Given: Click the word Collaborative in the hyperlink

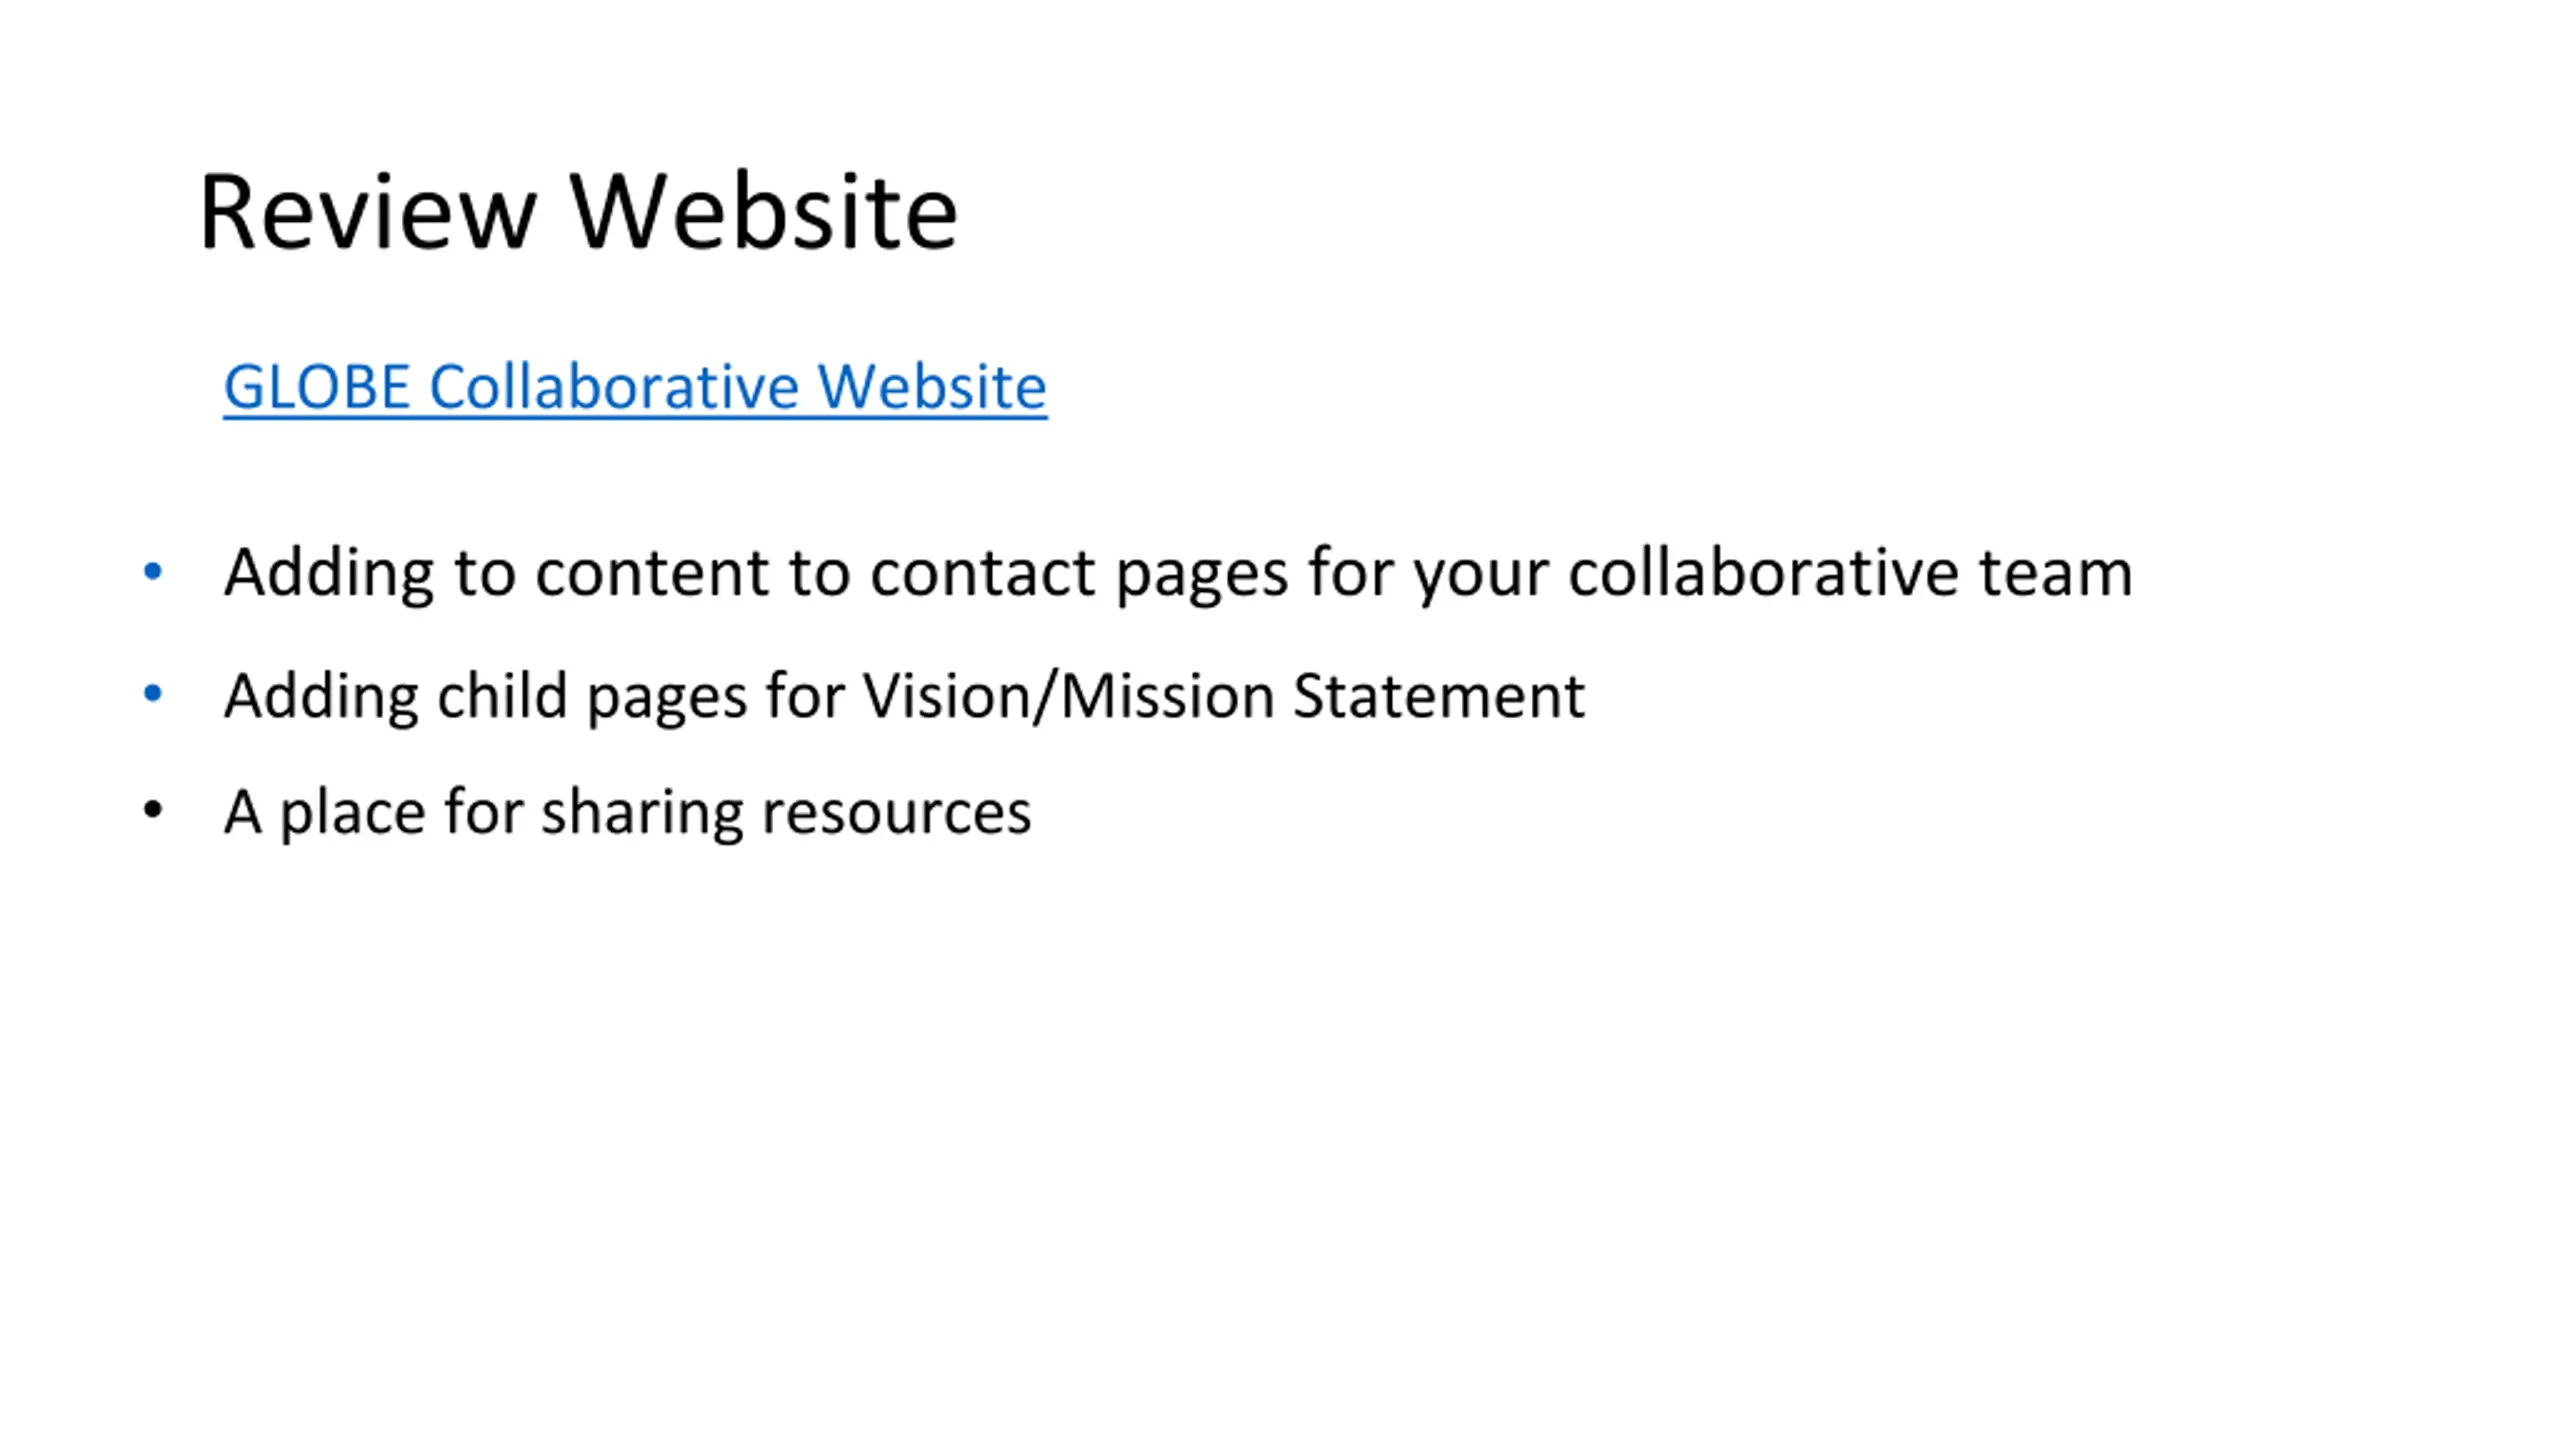Looking at the screenshot, I should (614, 387).
